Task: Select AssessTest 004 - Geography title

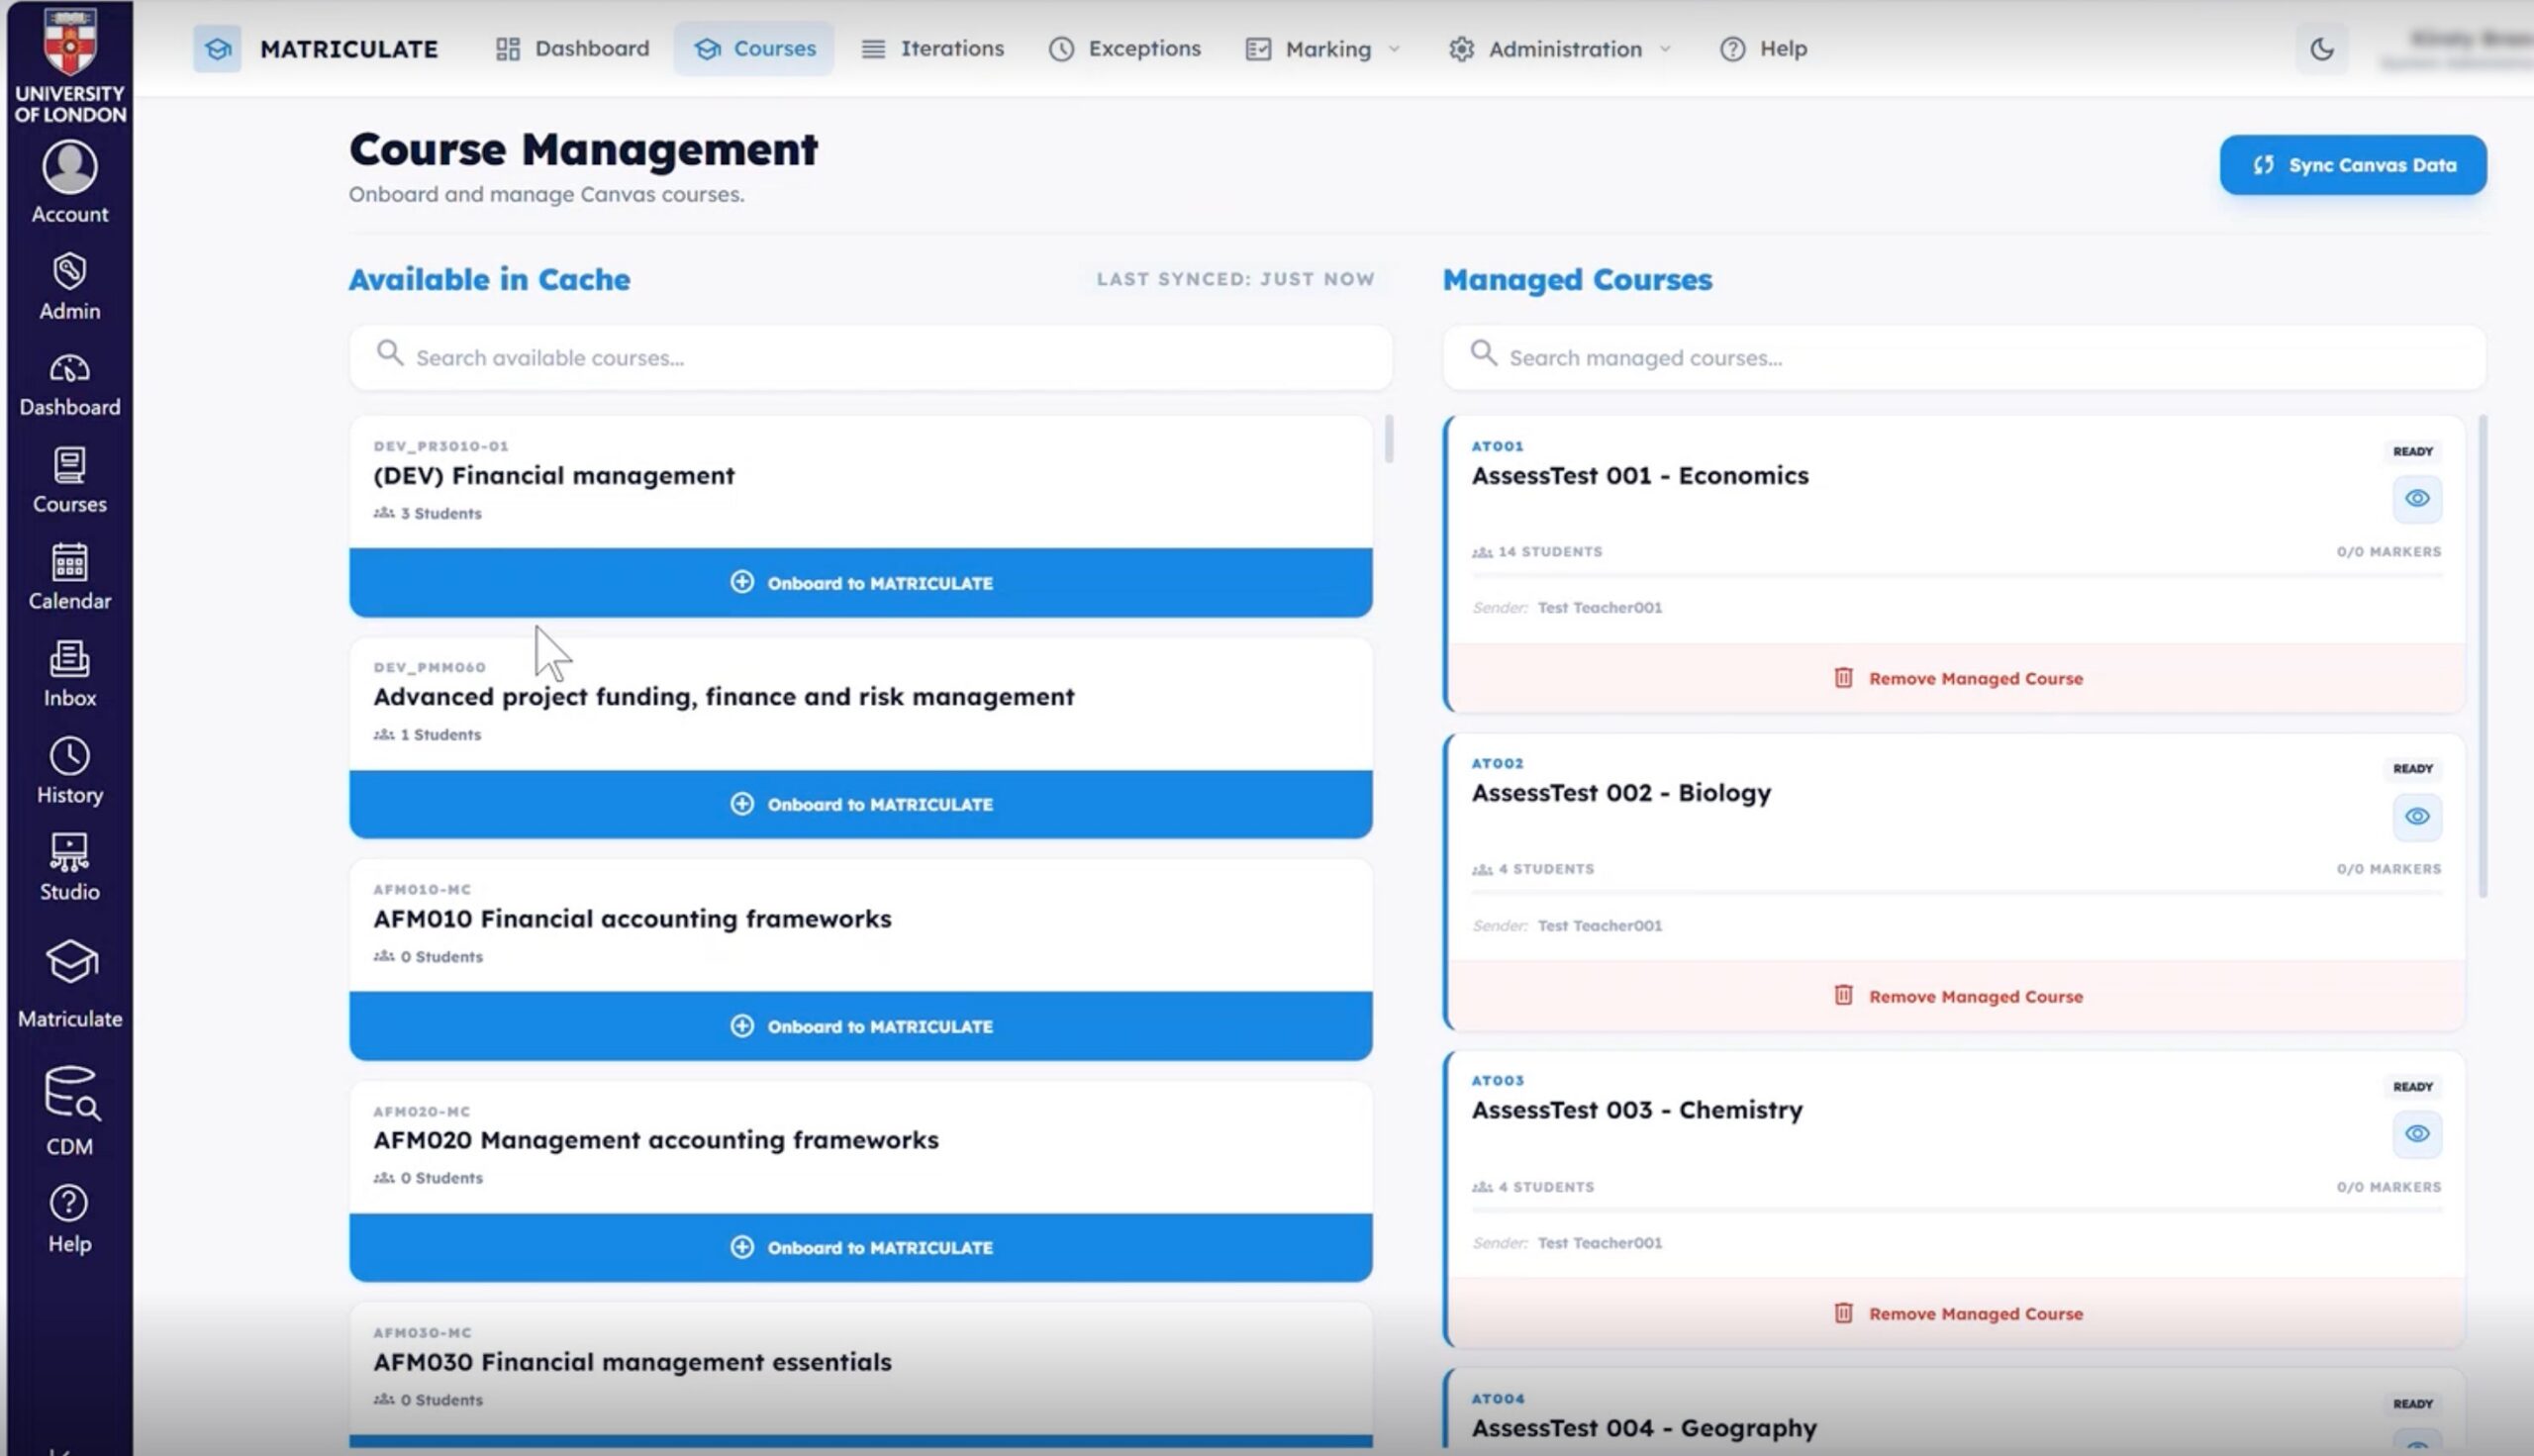Action: [x=1643, y=1428]
